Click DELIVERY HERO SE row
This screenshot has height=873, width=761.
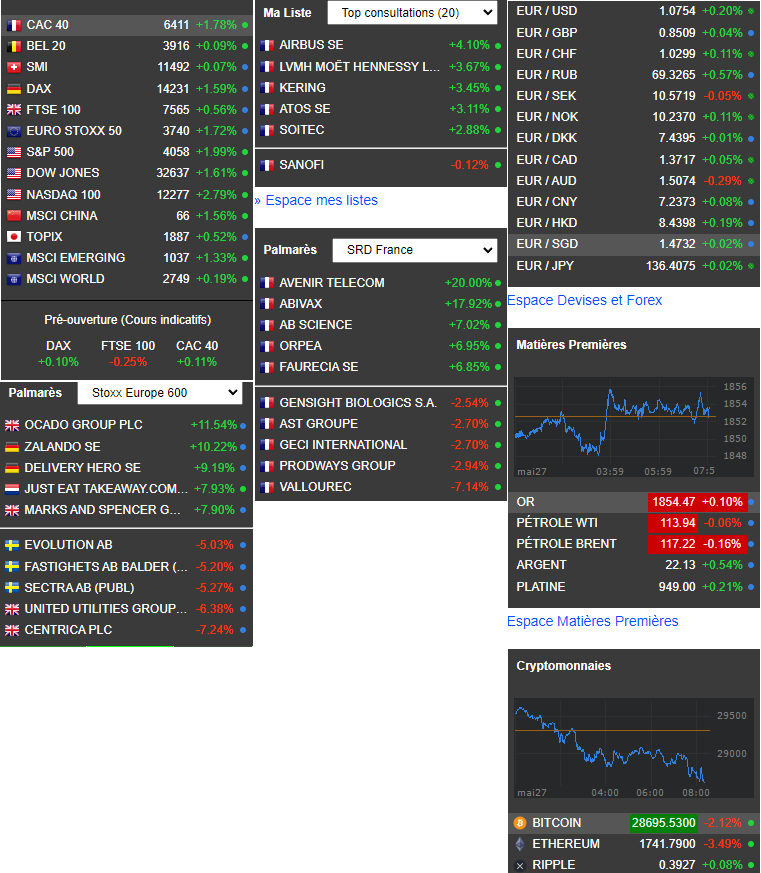click(126, 468)
